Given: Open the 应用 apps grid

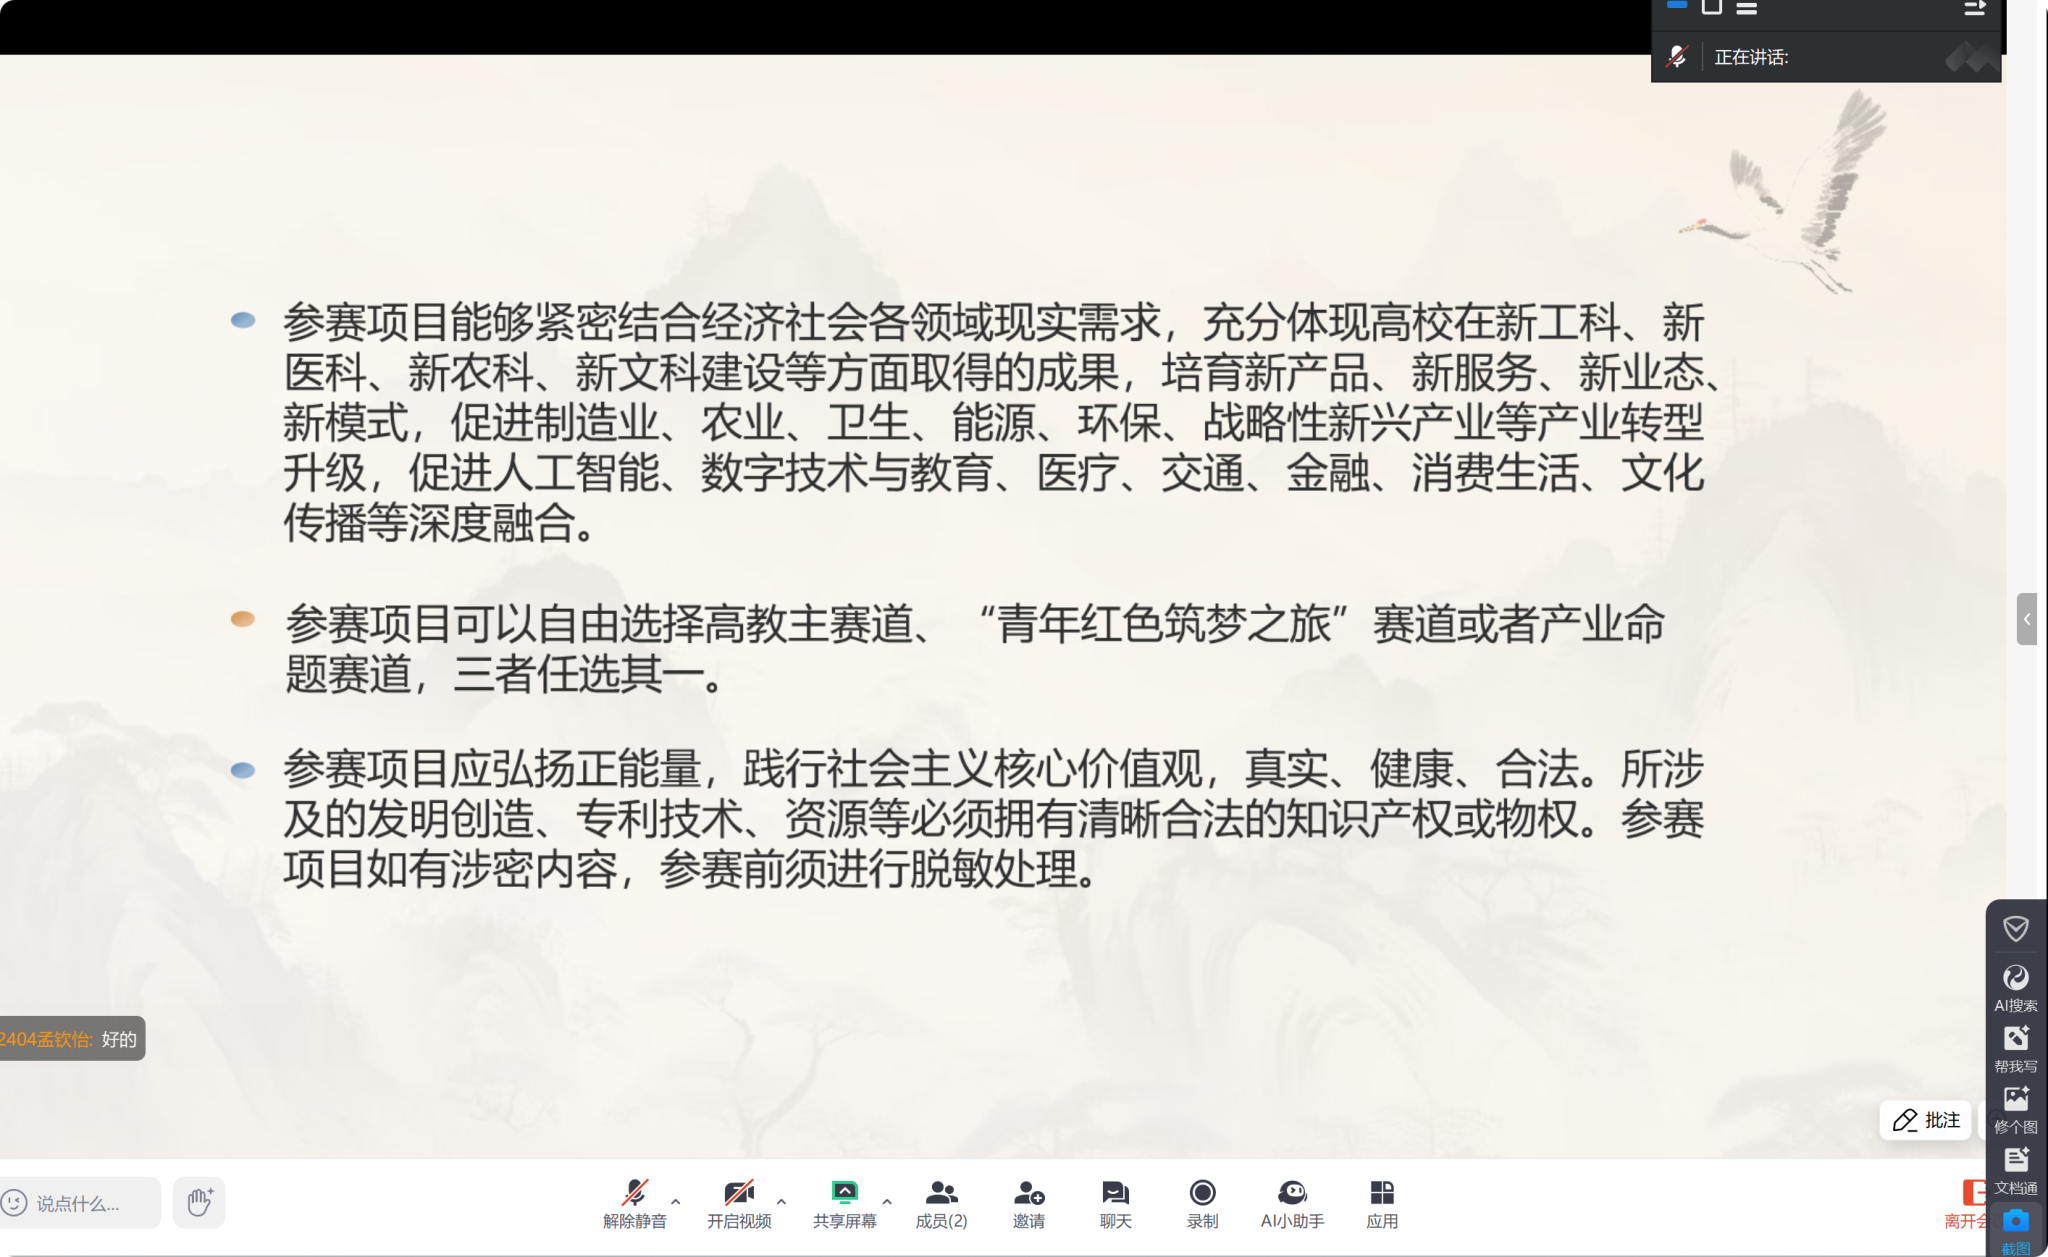Looking at the screenshot, I should pos(1382,1202).
